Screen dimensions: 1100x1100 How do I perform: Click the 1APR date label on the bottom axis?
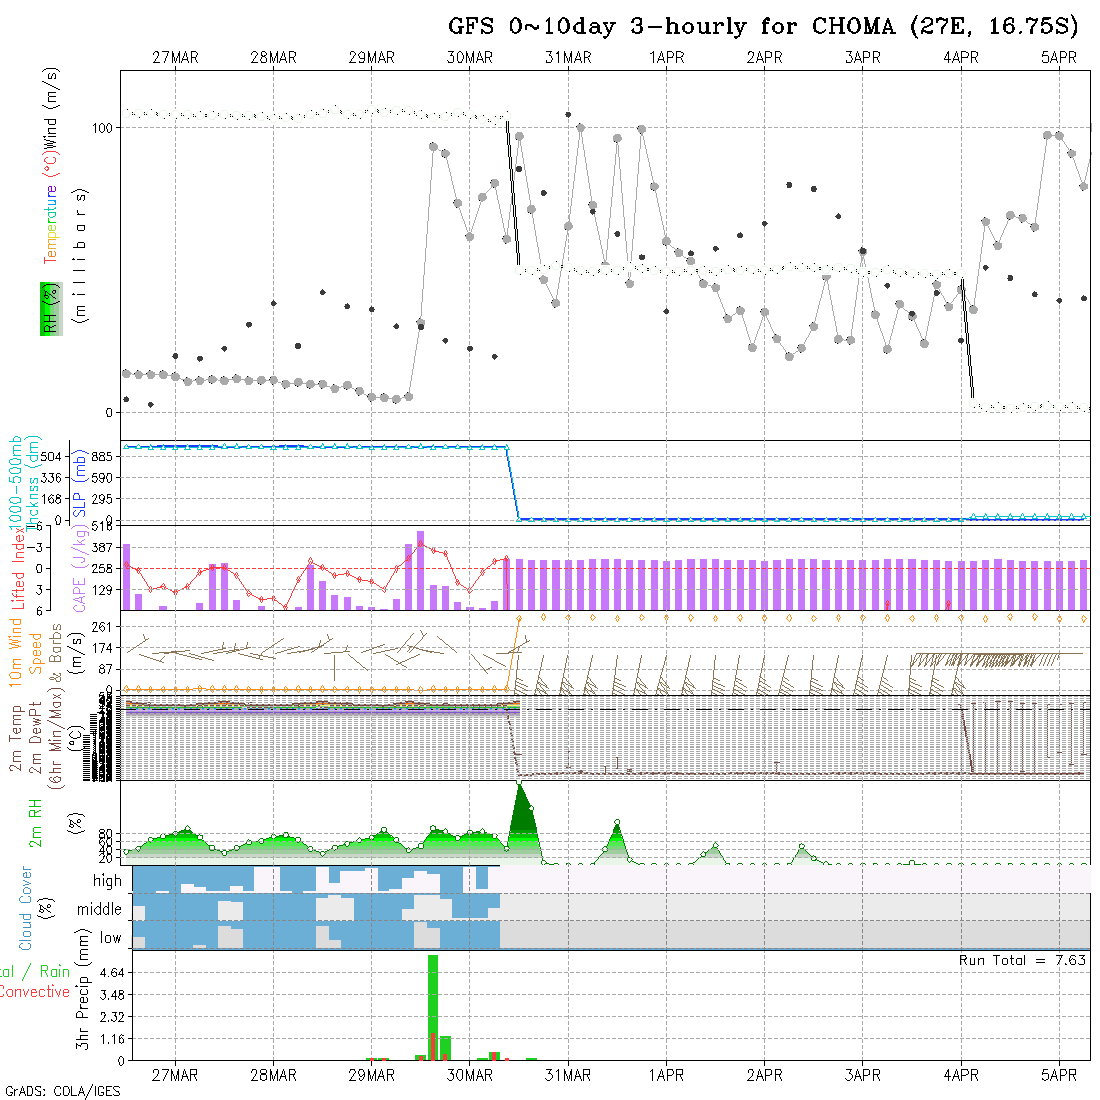666,1075
